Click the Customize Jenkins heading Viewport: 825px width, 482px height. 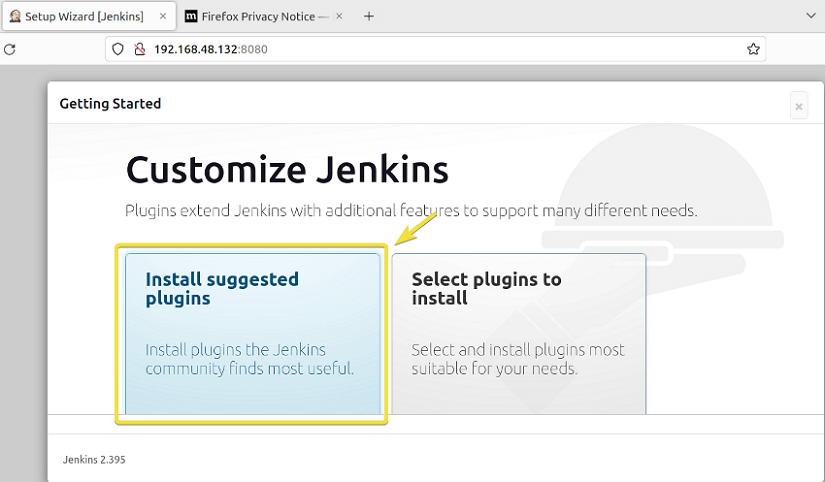[x=287, y=170]
